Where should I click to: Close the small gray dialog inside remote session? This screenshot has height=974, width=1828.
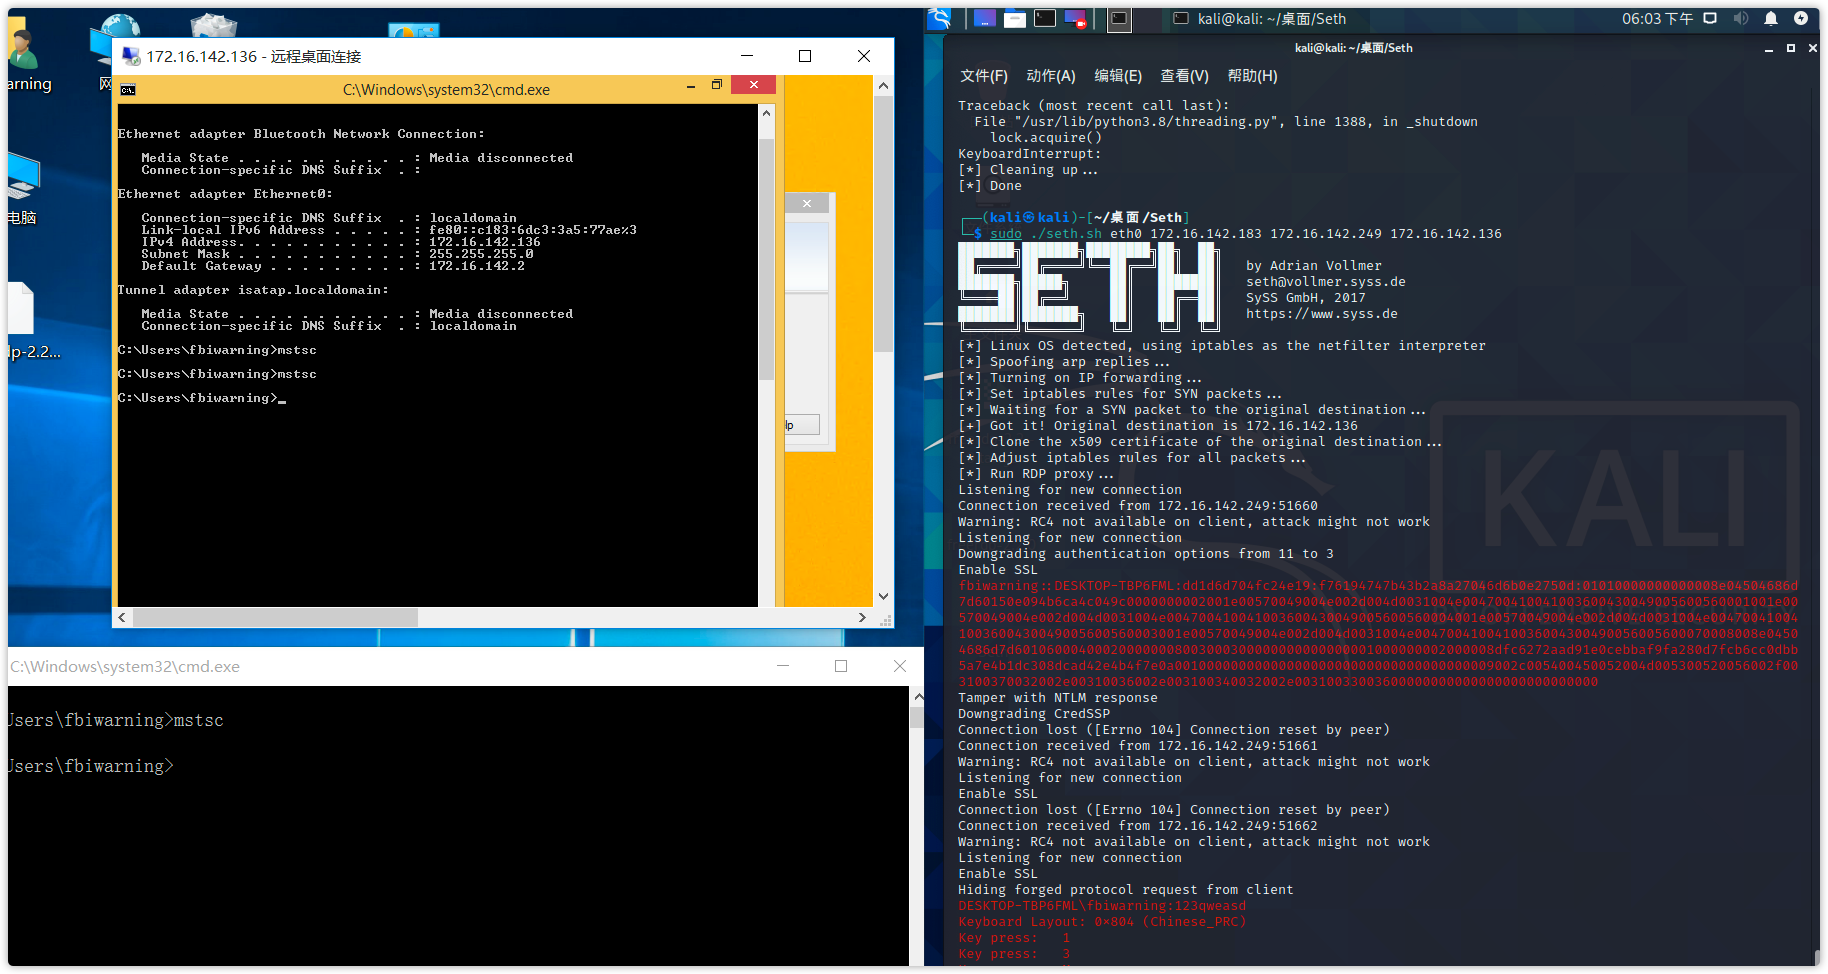(x=807, y=204)
